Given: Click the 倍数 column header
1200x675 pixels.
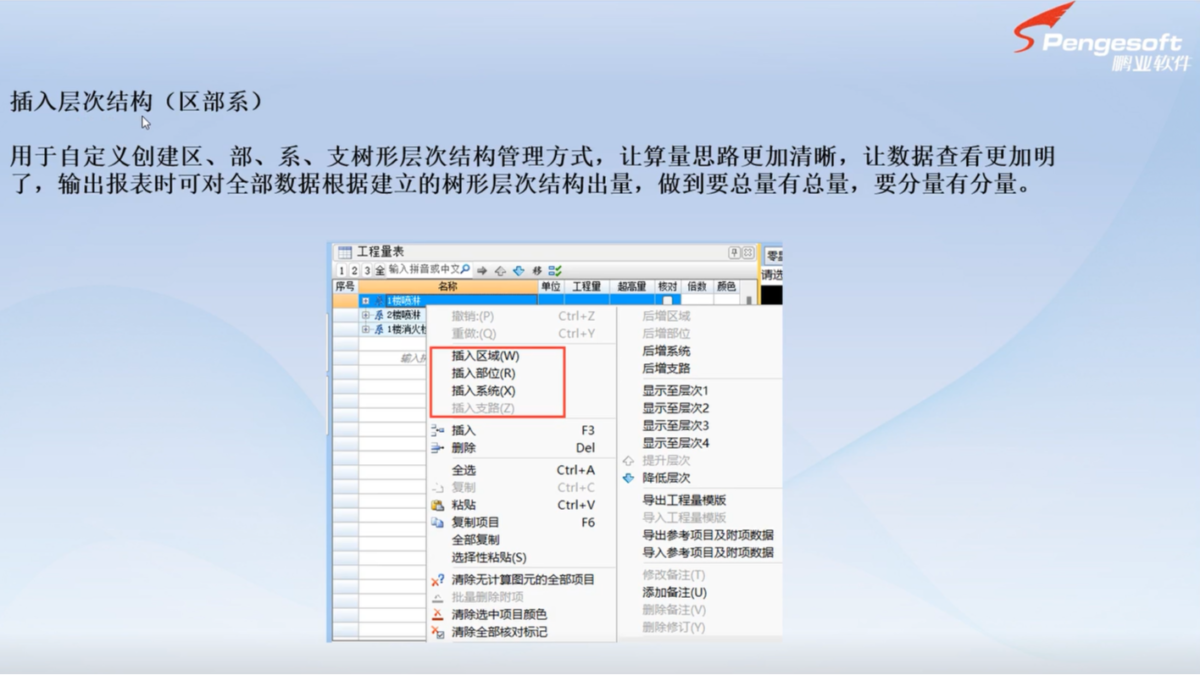Looking at the screenshot, I should click(697, 287).
